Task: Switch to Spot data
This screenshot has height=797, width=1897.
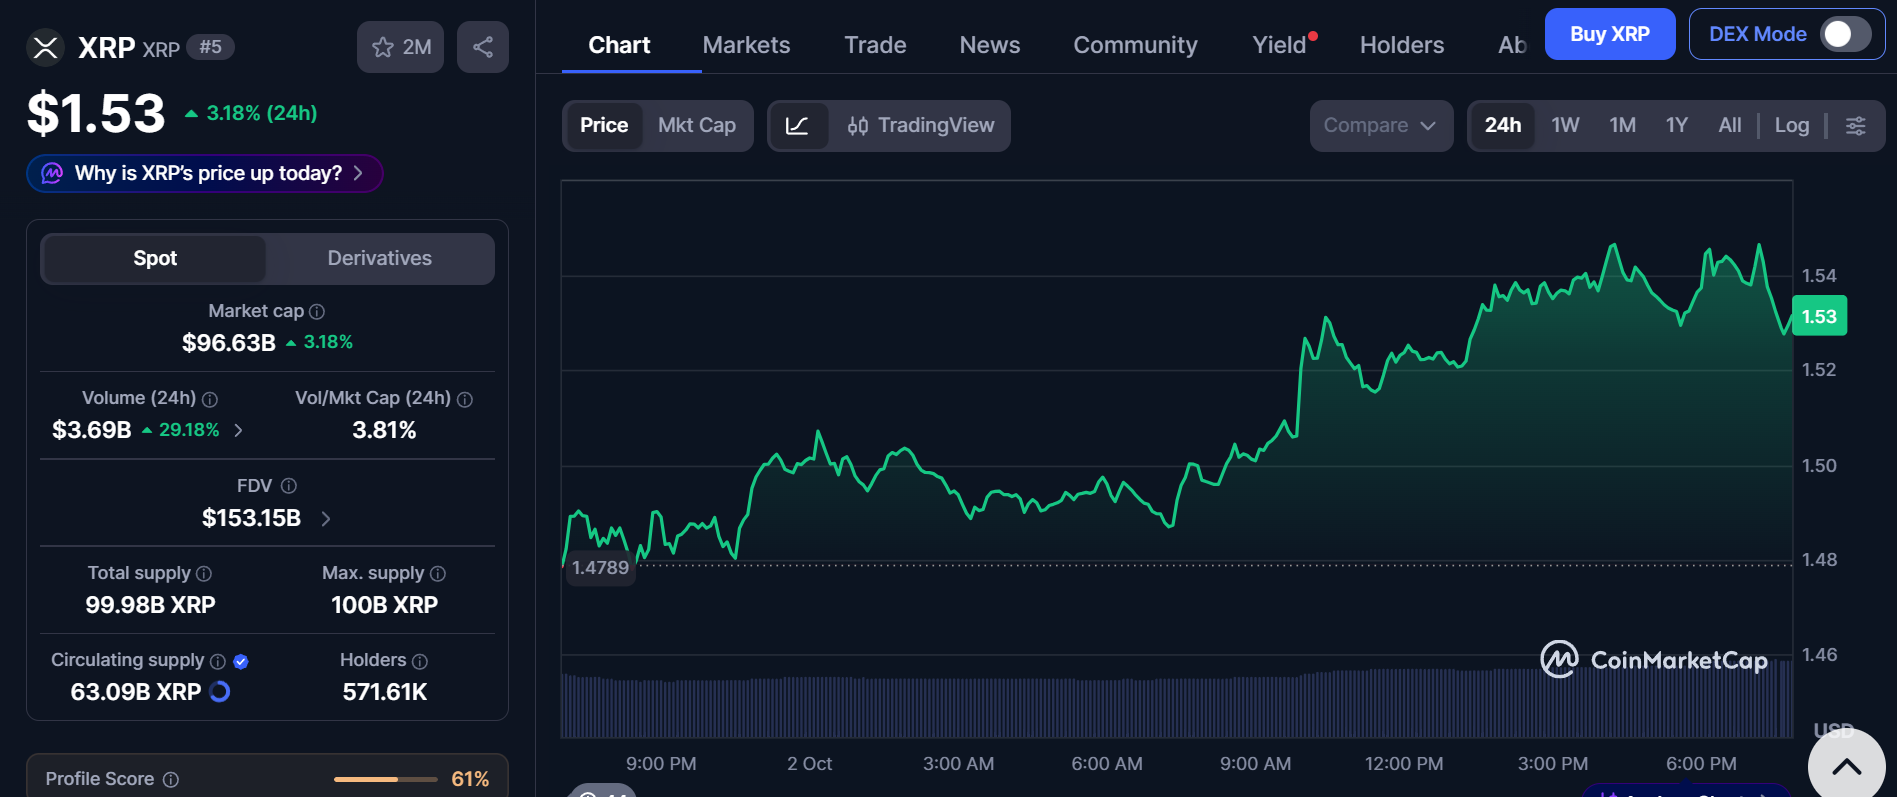Action: 155,258
